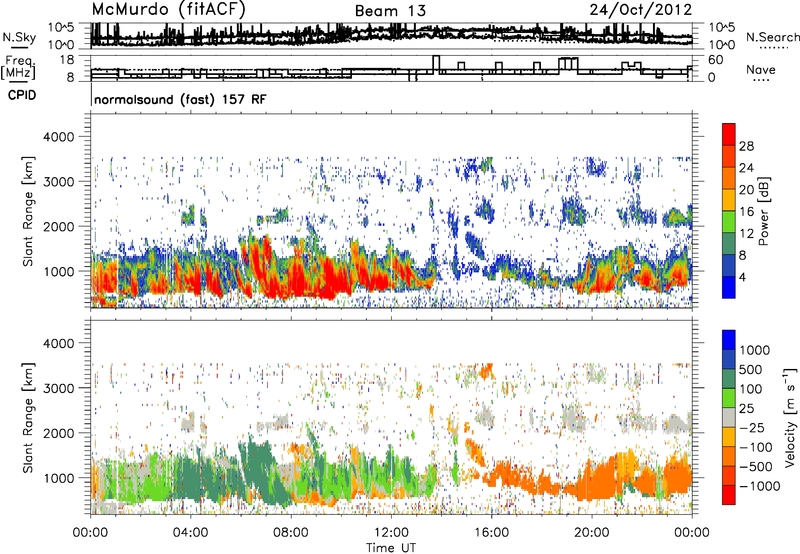
Task: Click the "-25" value on Velocity colorbar
Action: pos(751,428)
